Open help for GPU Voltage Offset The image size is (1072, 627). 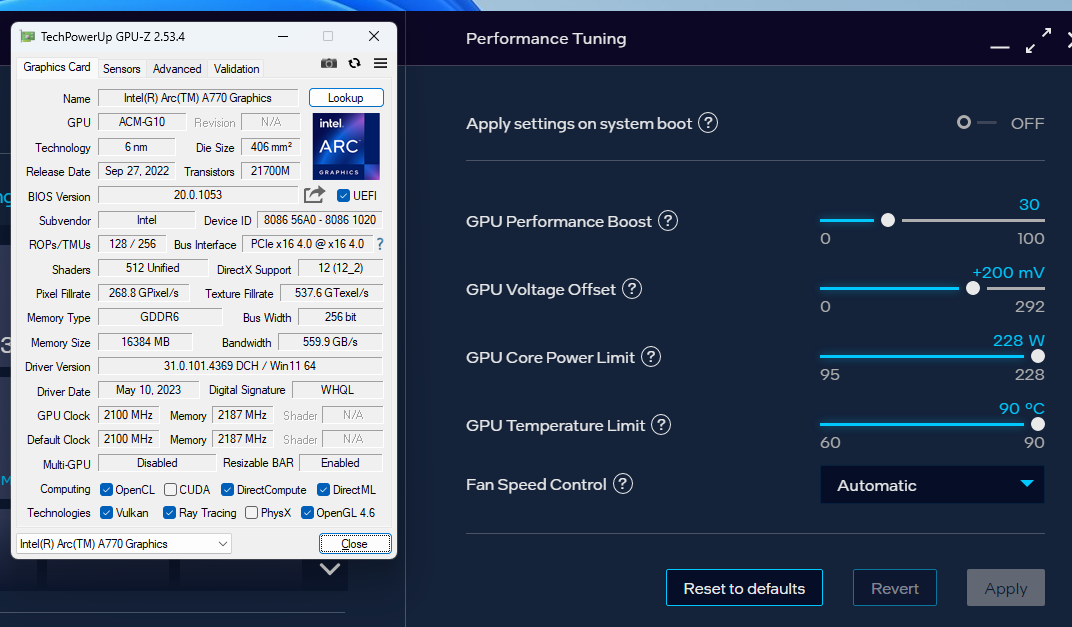click(x=632, y=289)
